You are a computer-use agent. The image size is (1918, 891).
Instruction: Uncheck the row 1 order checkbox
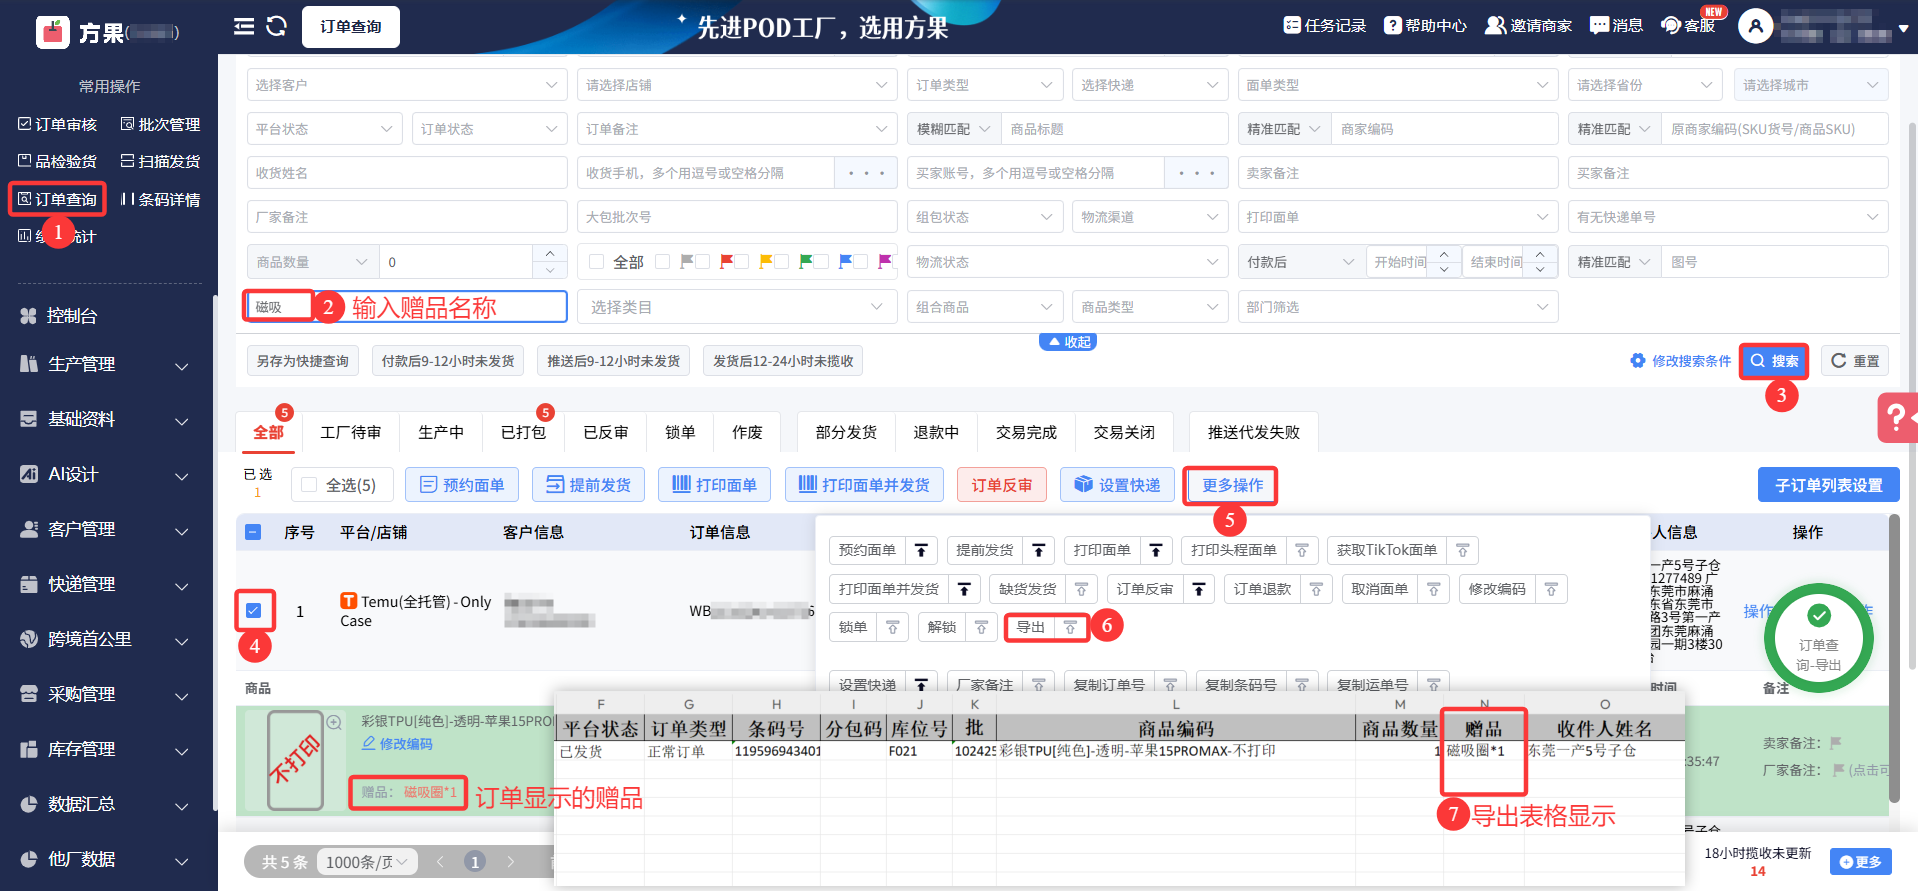click(254, 610)
